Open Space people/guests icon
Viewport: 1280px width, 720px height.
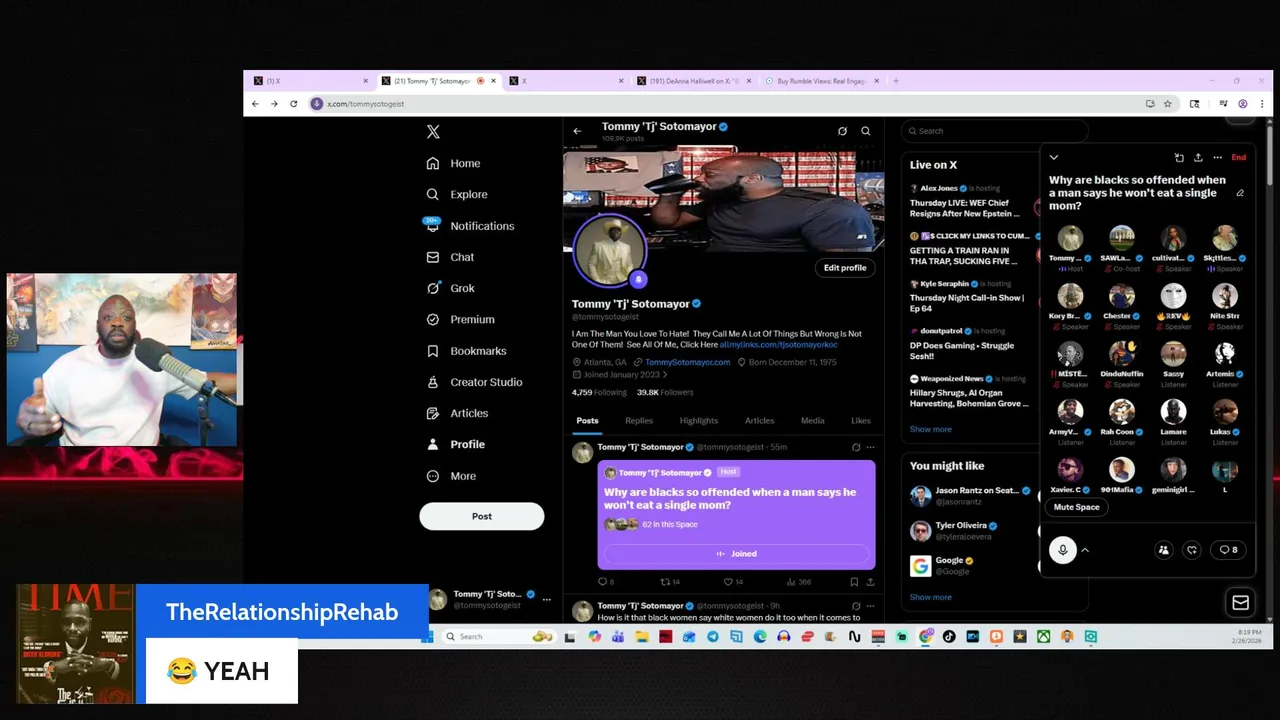[1163, 550]
